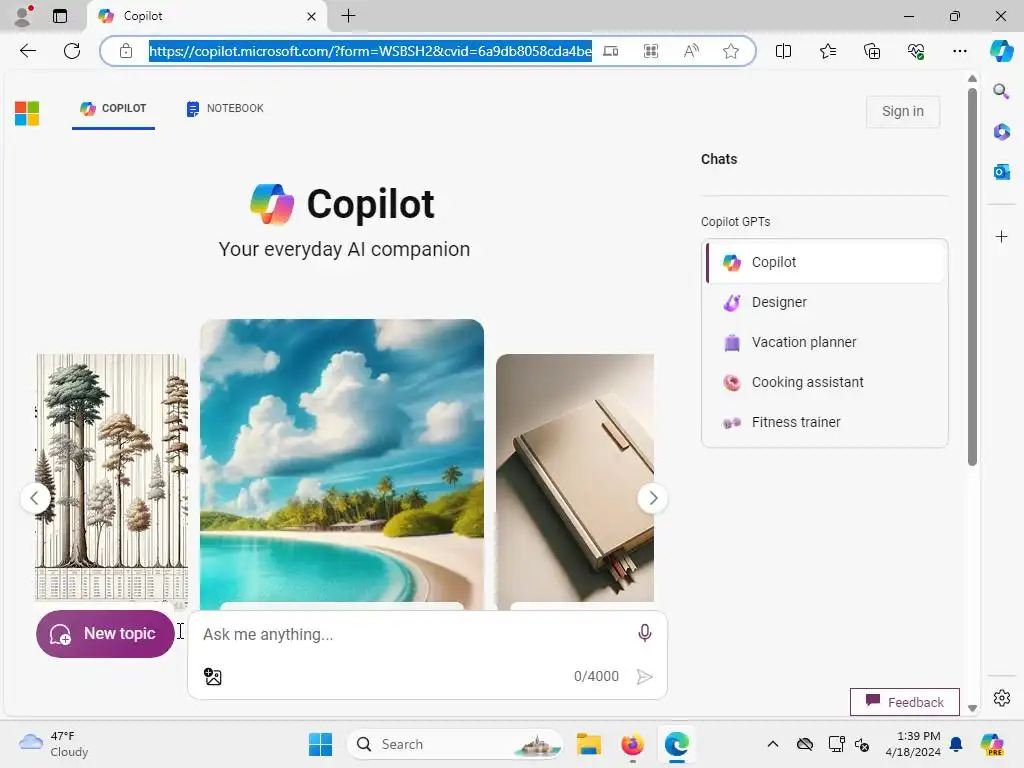
Task: Open the Feedback button
Action: (904, 702)
